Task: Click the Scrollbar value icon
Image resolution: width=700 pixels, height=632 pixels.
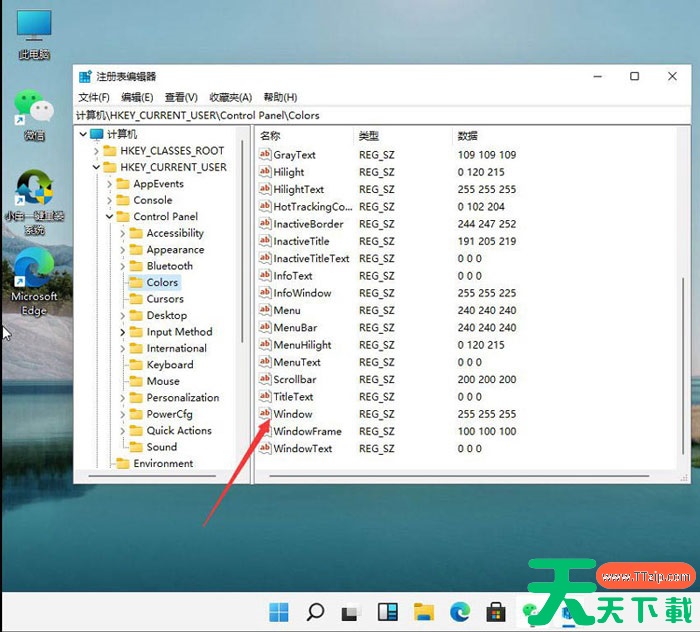Action: click(265, 379)
